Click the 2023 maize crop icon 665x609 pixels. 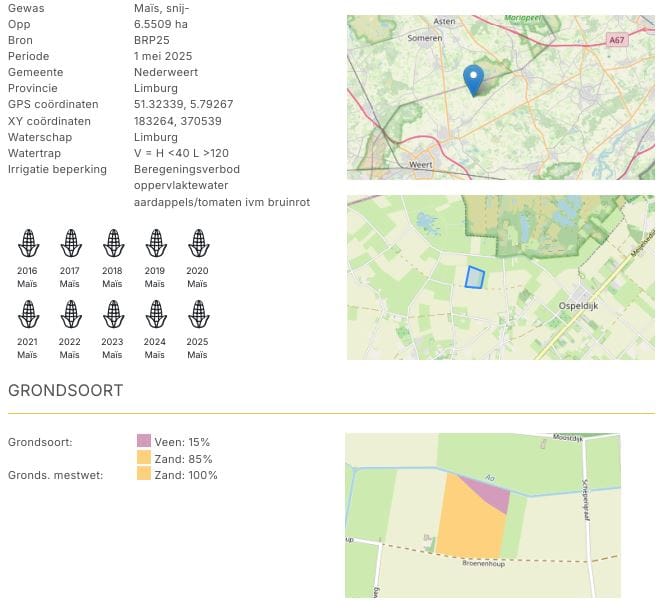pyautogui.click(x=112, y=314)
